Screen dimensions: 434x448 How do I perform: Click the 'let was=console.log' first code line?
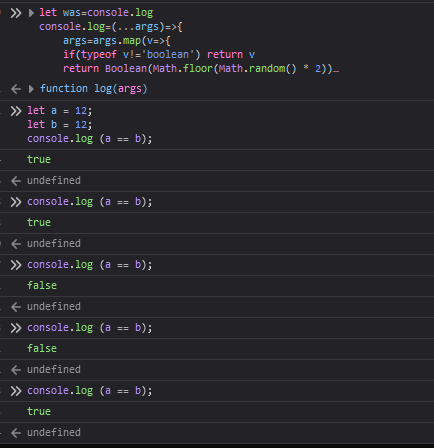[96, 13]
